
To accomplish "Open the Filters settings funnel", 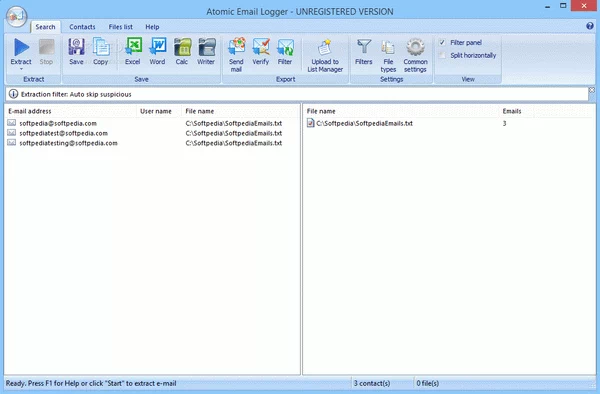I will [x=364, y=52].
